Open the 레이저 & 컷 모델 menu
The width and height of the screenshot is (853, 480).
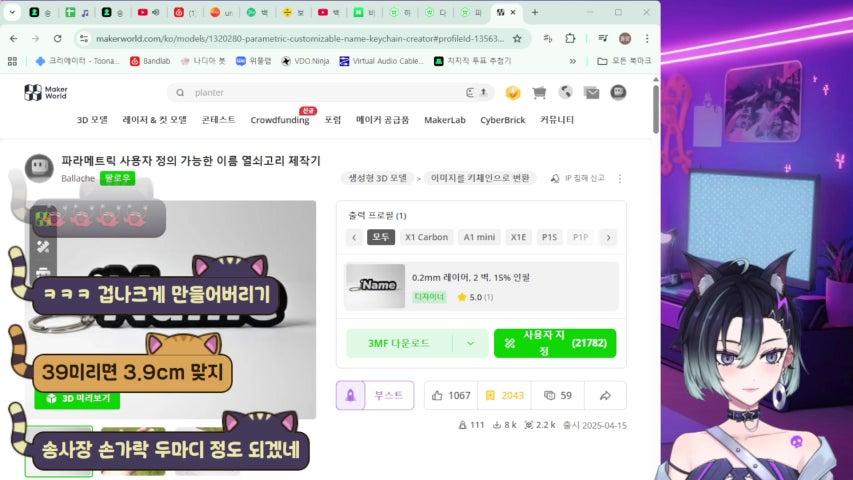coord(154,120)
